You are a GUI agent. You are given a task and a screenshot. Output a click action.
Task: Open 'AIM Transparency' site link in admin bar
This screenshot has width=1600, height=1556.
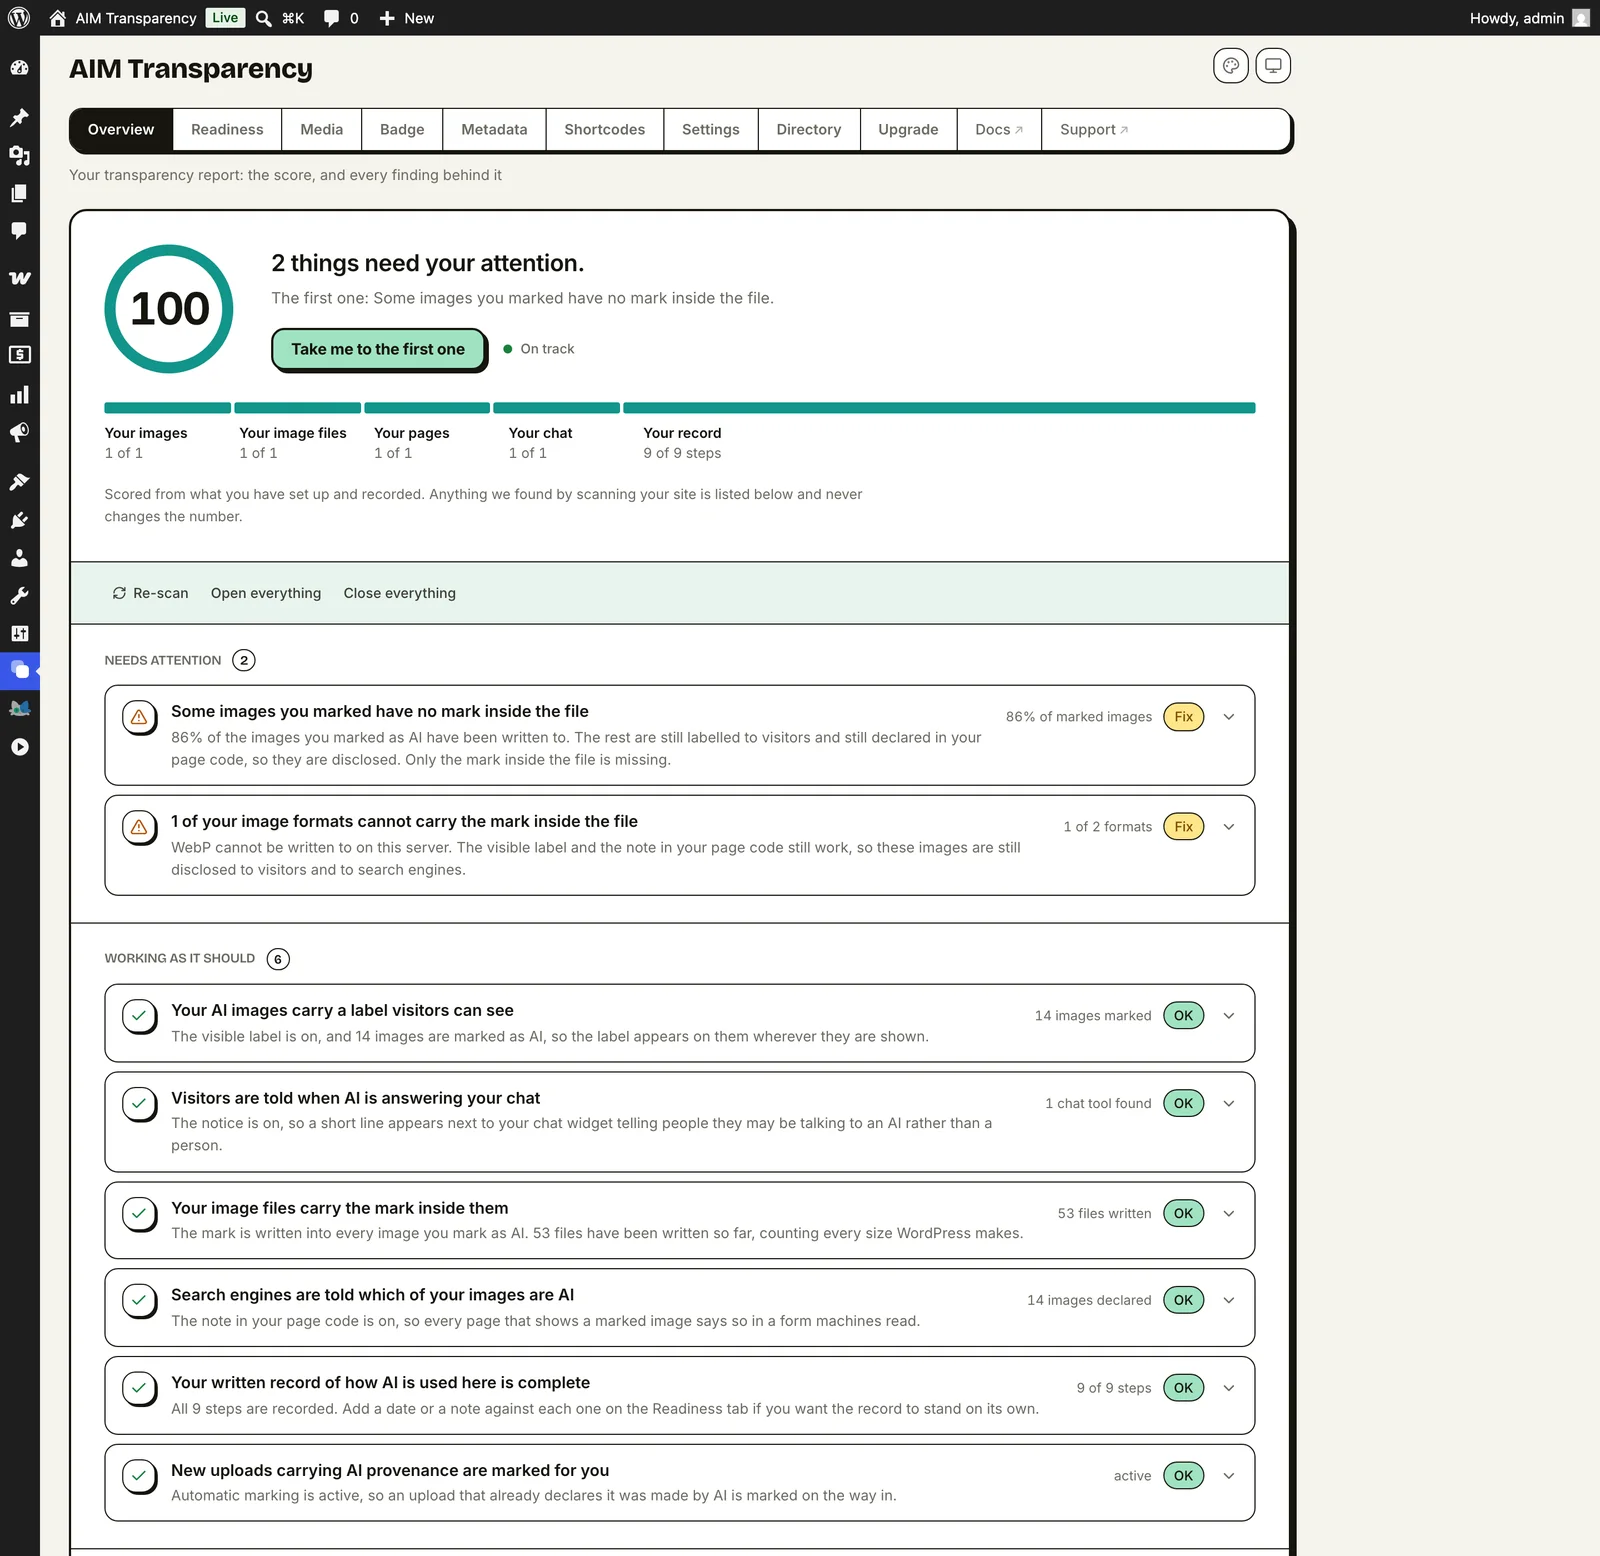[123, 18]
